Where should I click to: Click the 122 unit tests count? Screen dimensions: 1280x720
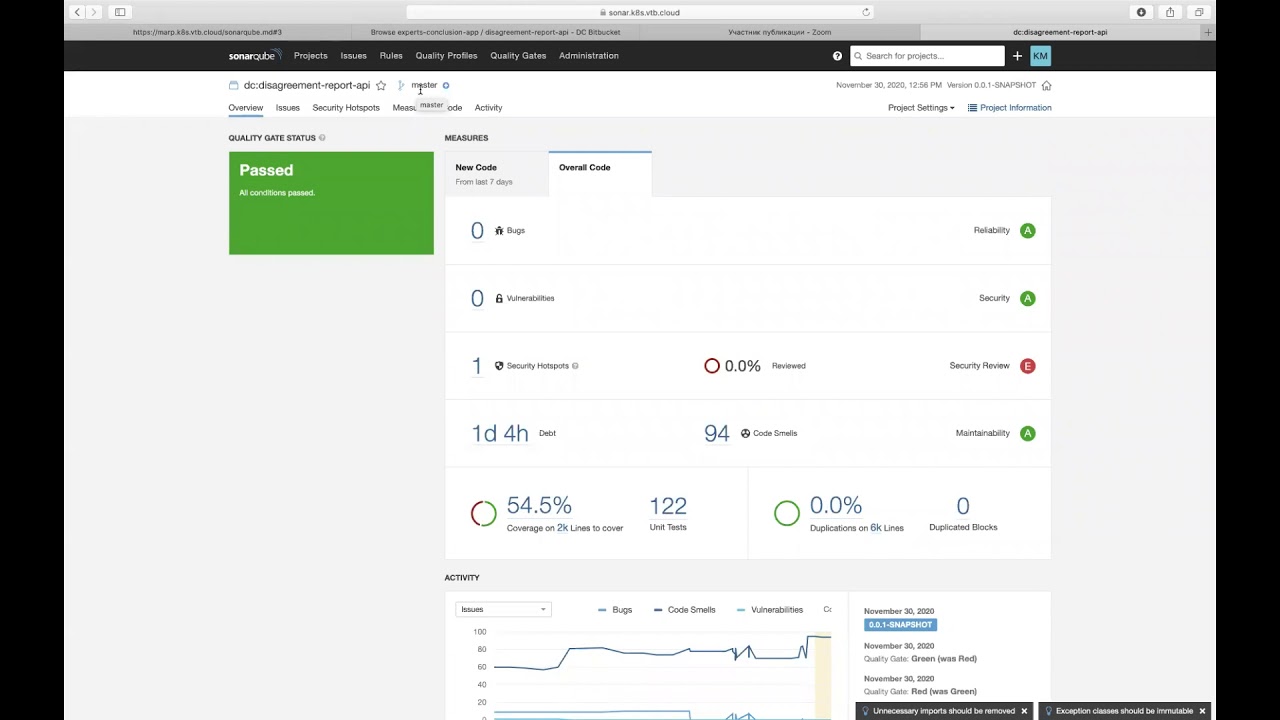pyautogui.click(x=668, y=506)
